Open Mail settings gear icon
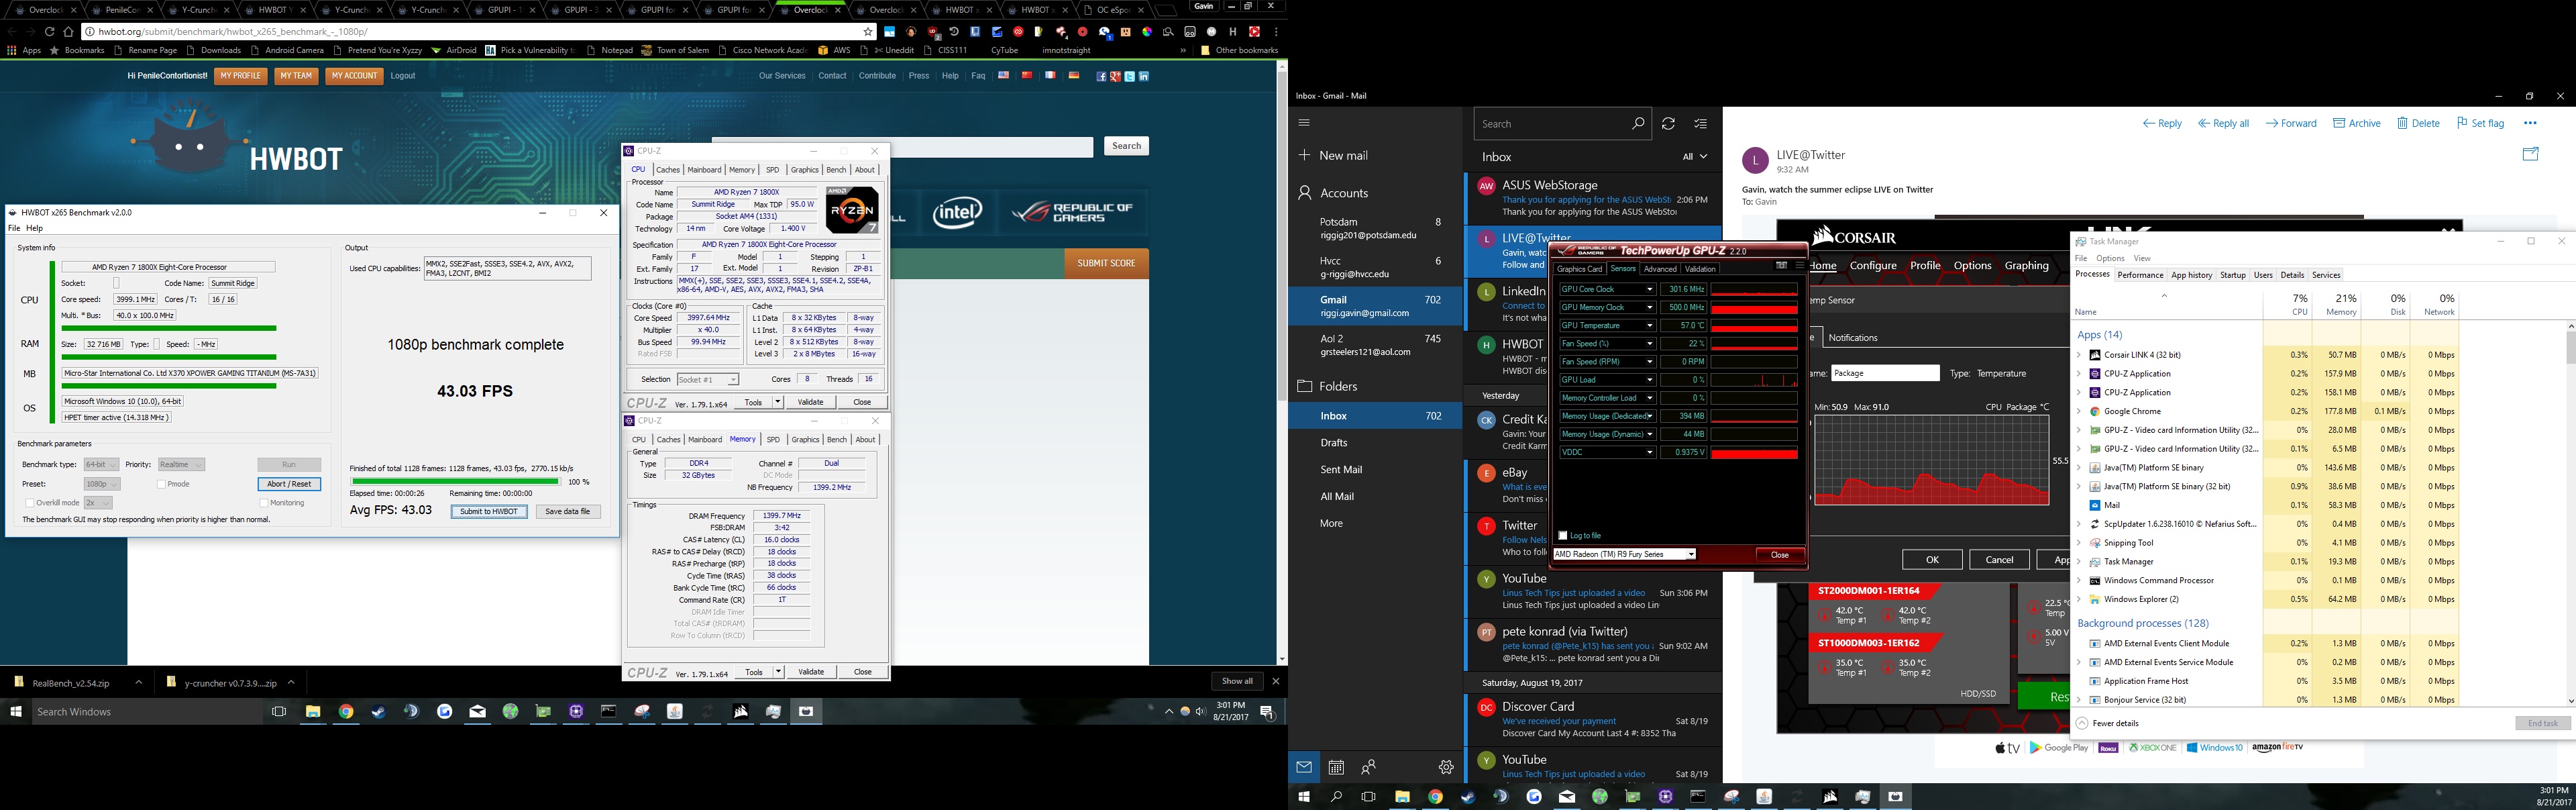 (x=1446, y=767)
